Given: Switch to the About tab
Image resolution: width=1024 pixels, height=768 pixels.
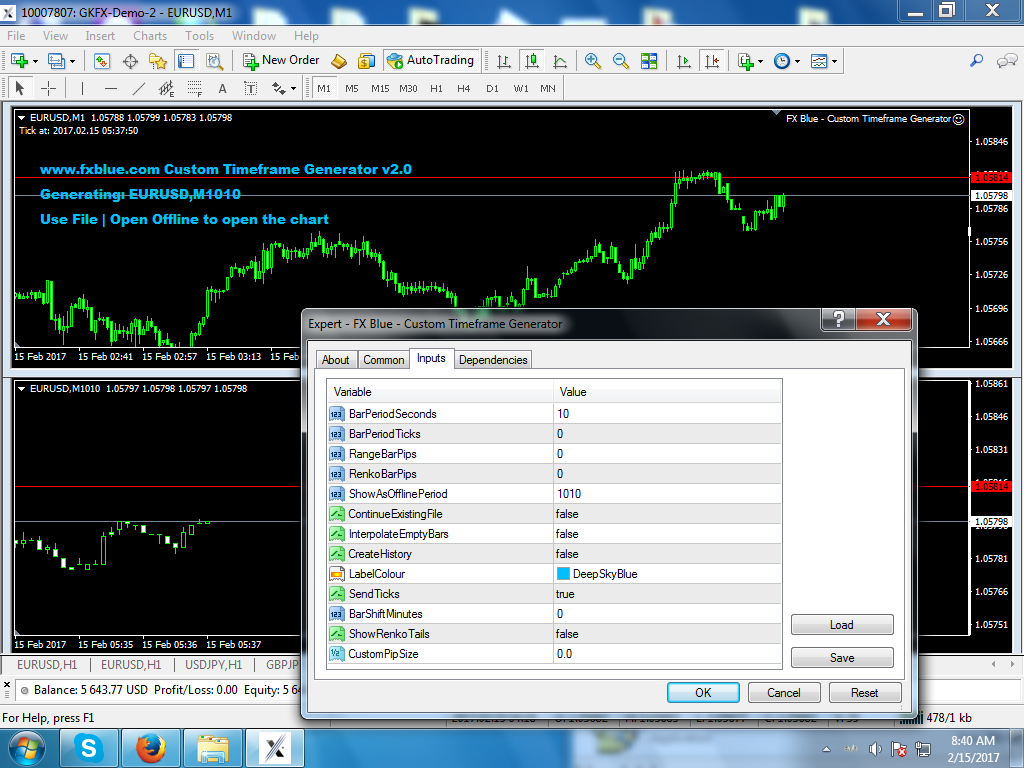Looking at the screenshot, I should pos(335,360).
